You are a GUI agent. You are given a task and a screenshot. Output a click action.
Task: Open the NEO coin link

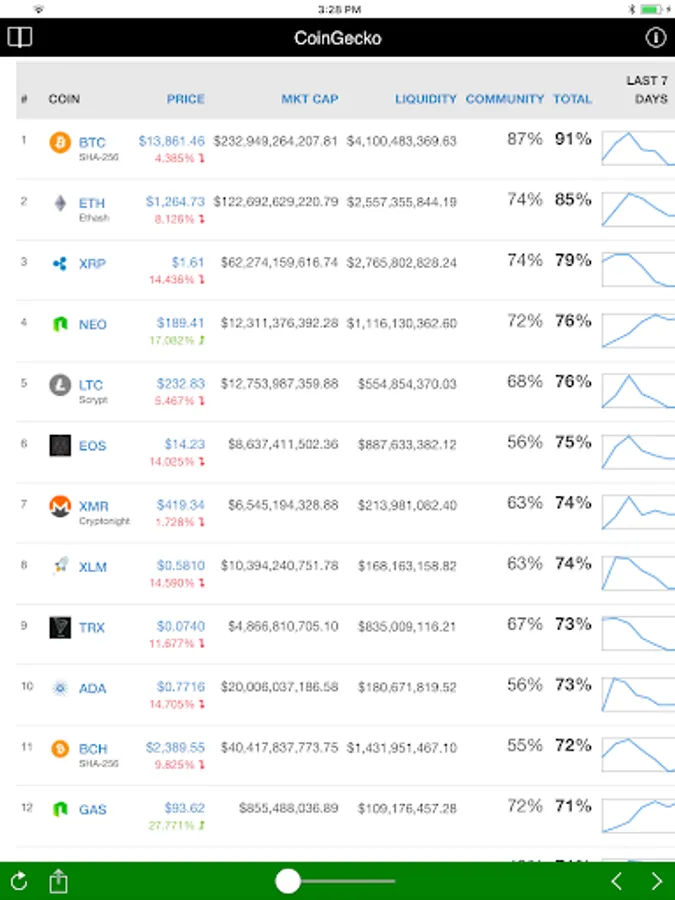[92, 325]
